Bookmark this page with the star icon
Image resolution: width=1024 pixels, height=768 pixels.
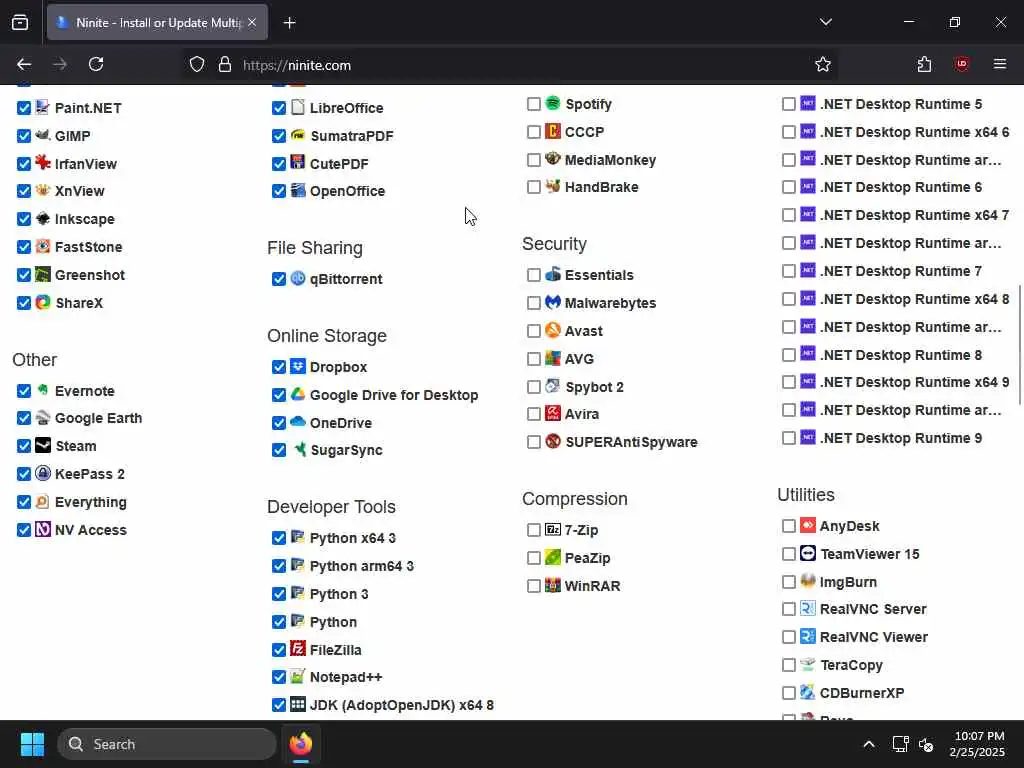click(x=823, y=64)
